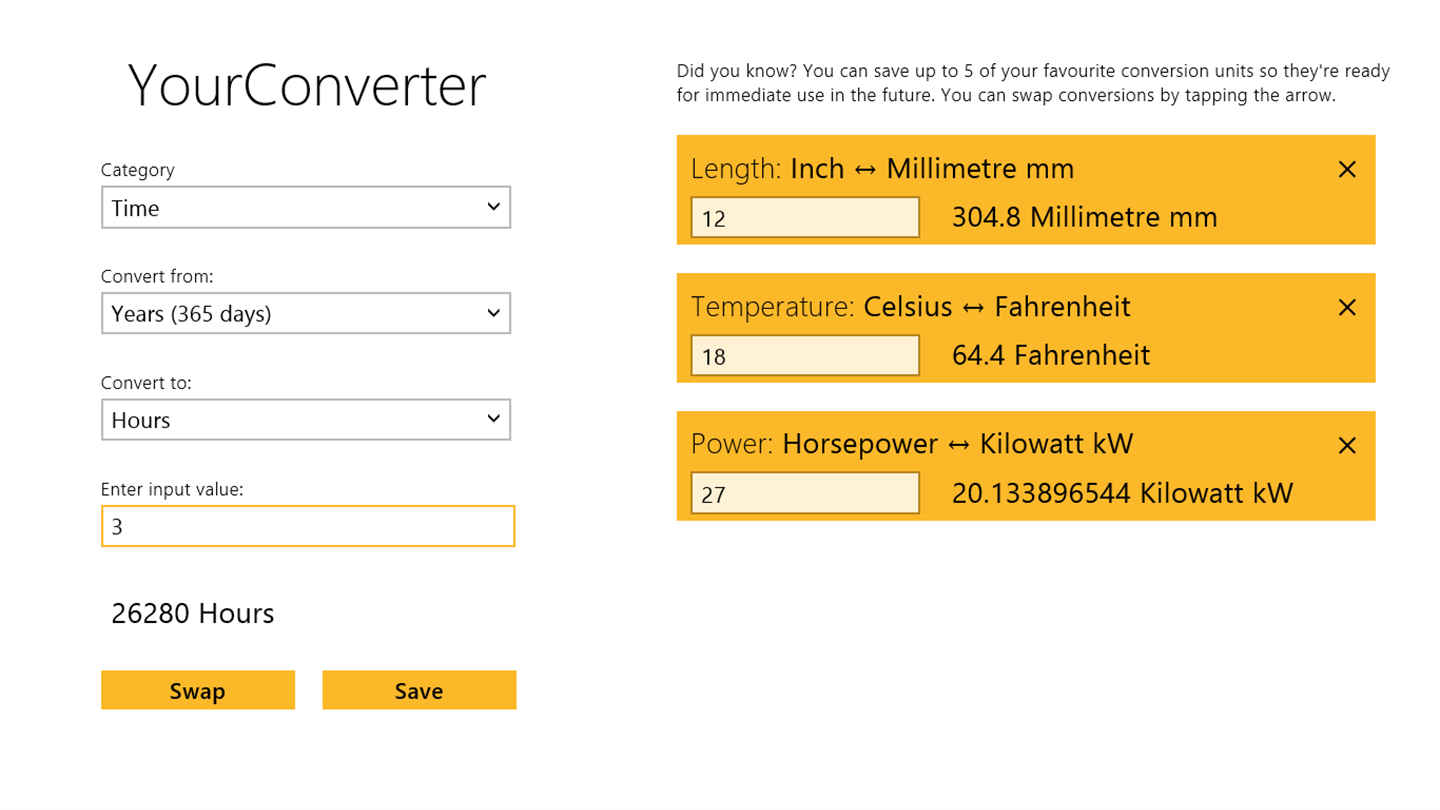
Task: Remove the saved Temperature conversion card
Action: [x=1346, y=308]
